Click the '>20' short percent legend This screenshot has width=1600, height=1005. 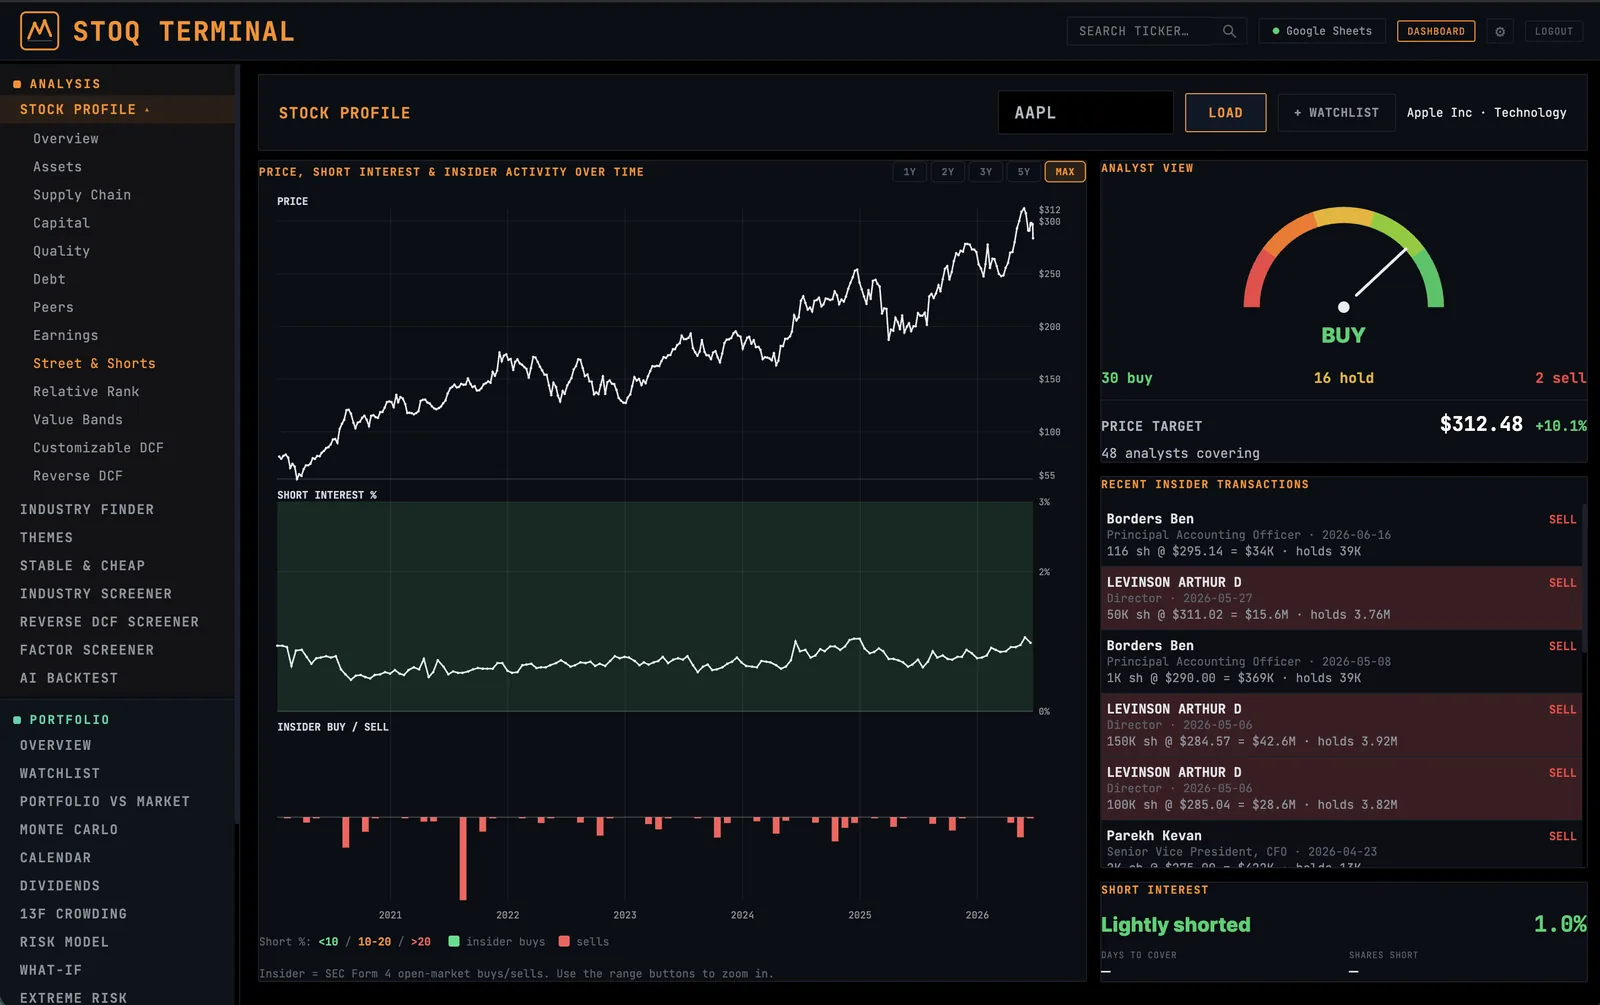pyautogui.click(x=421, y=942)
